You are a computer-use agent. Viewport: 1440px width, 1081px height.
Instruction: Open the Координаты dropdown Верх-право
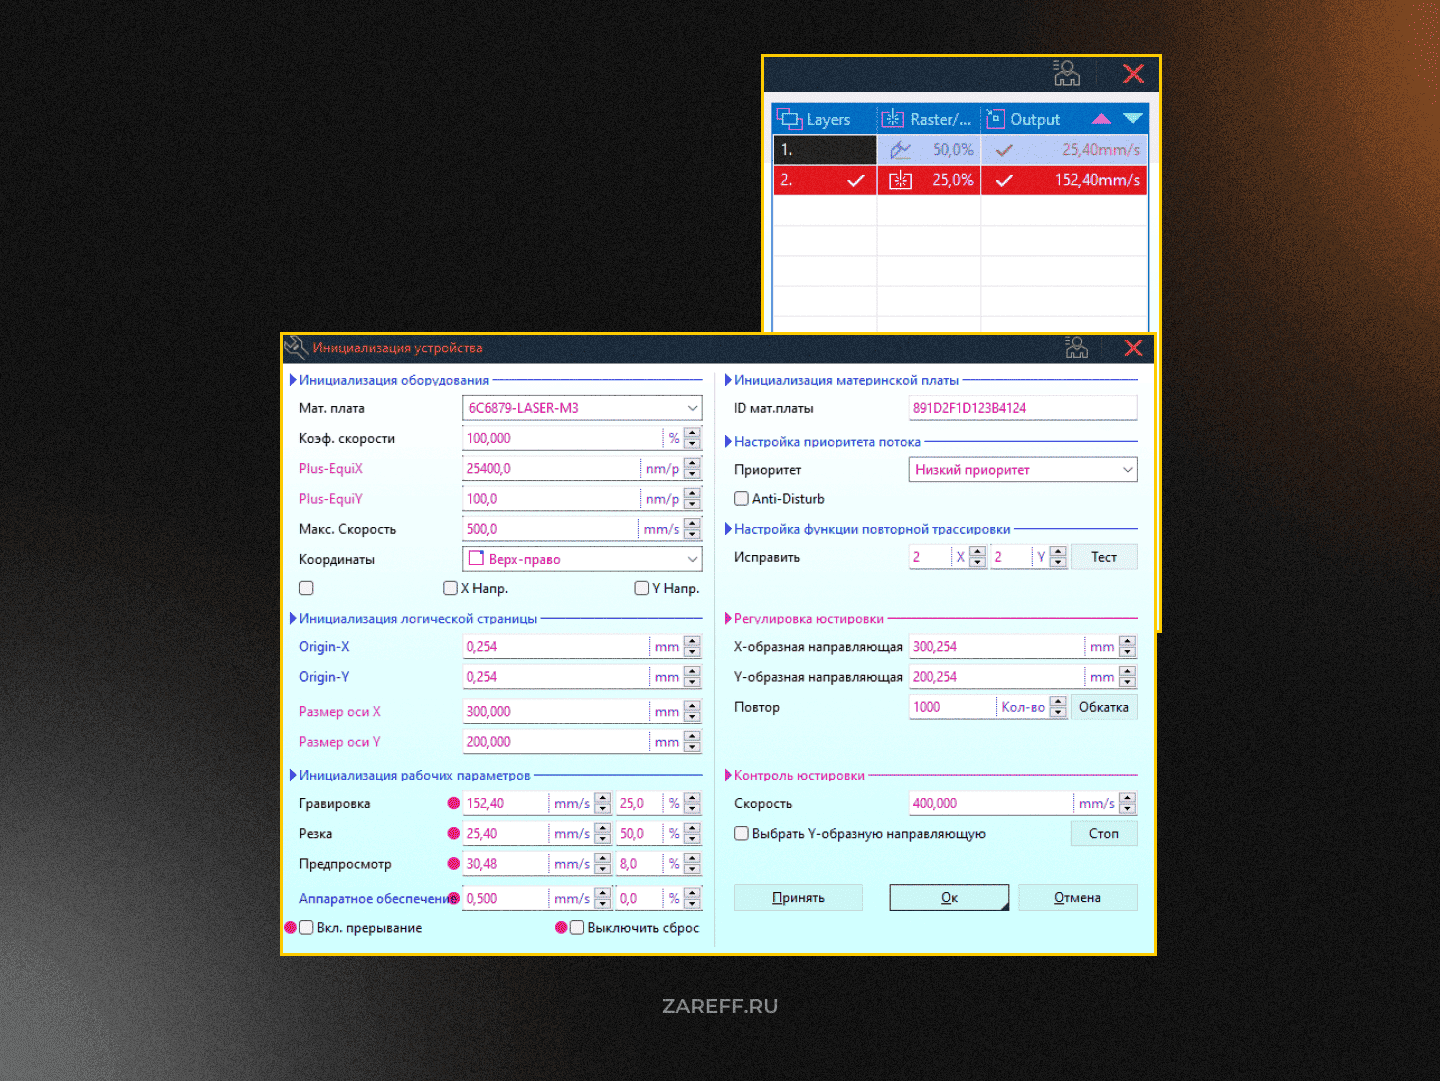point(692,559)
